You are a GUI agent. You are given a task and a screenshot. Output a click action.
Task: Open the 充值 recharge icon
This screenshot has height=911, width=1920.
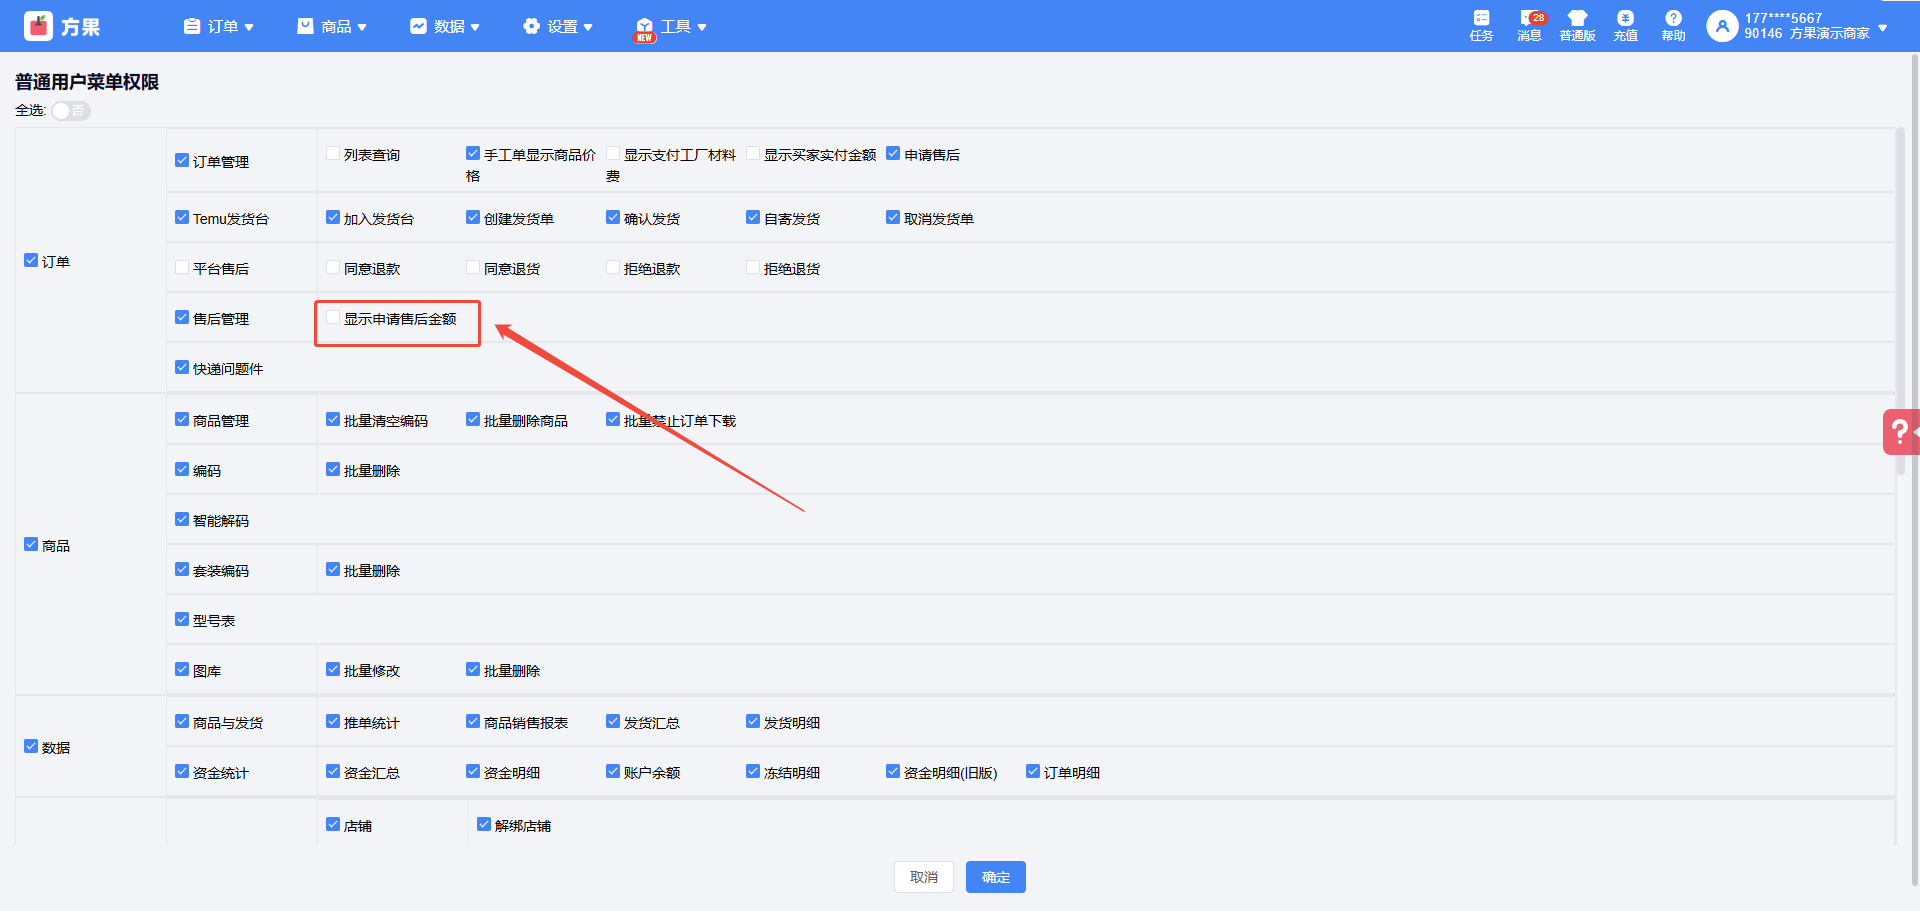coord(1625,26)
